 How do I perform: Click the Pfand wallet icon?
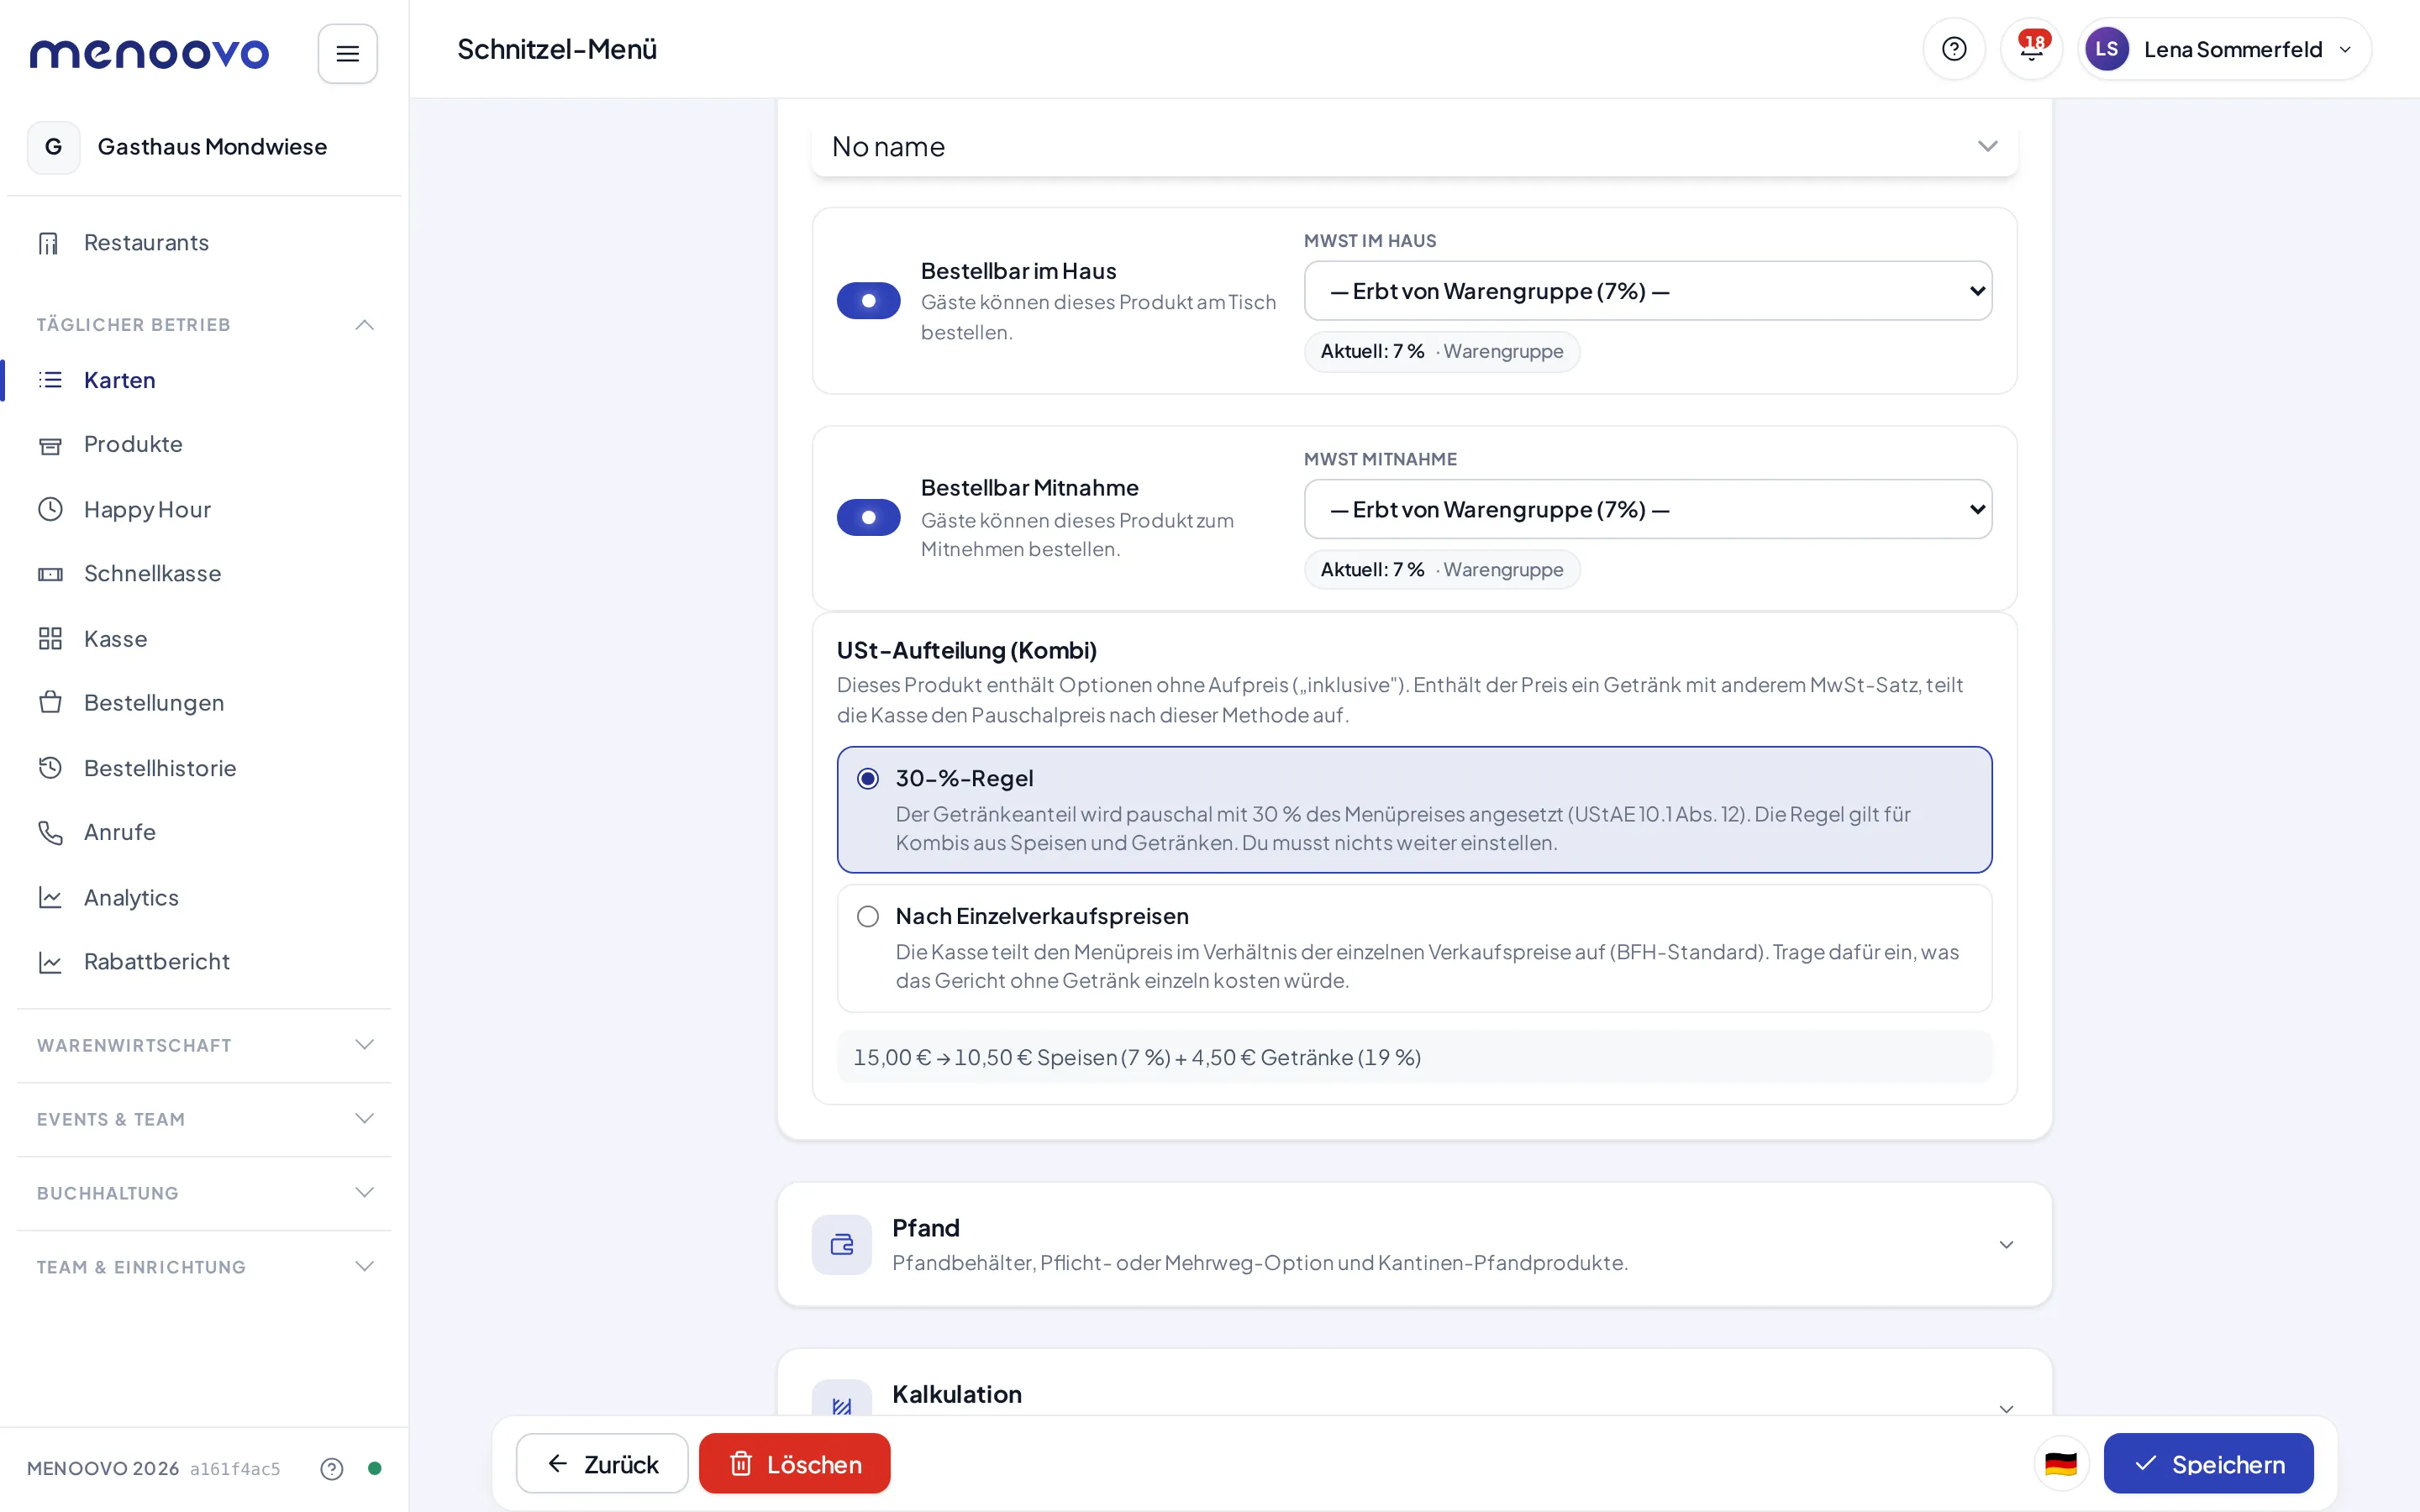(x=841, y=1245)
